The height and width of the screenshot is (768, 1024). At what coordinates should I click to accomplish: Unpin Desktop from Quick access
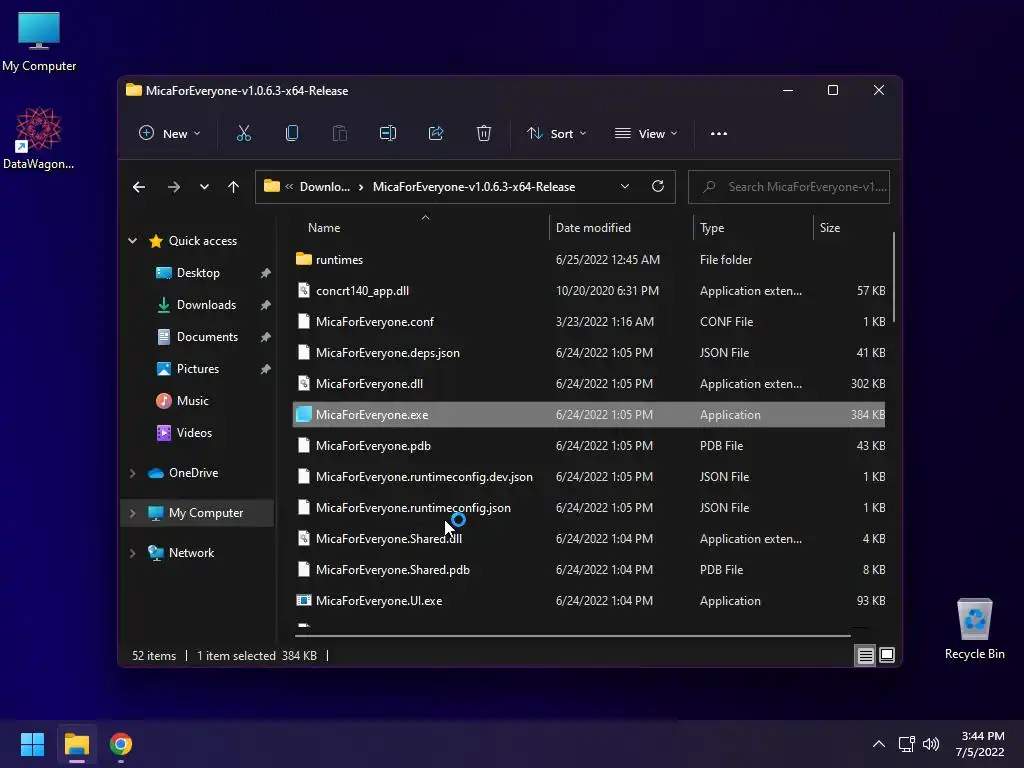pyautogui.click(x=265, y=273)
